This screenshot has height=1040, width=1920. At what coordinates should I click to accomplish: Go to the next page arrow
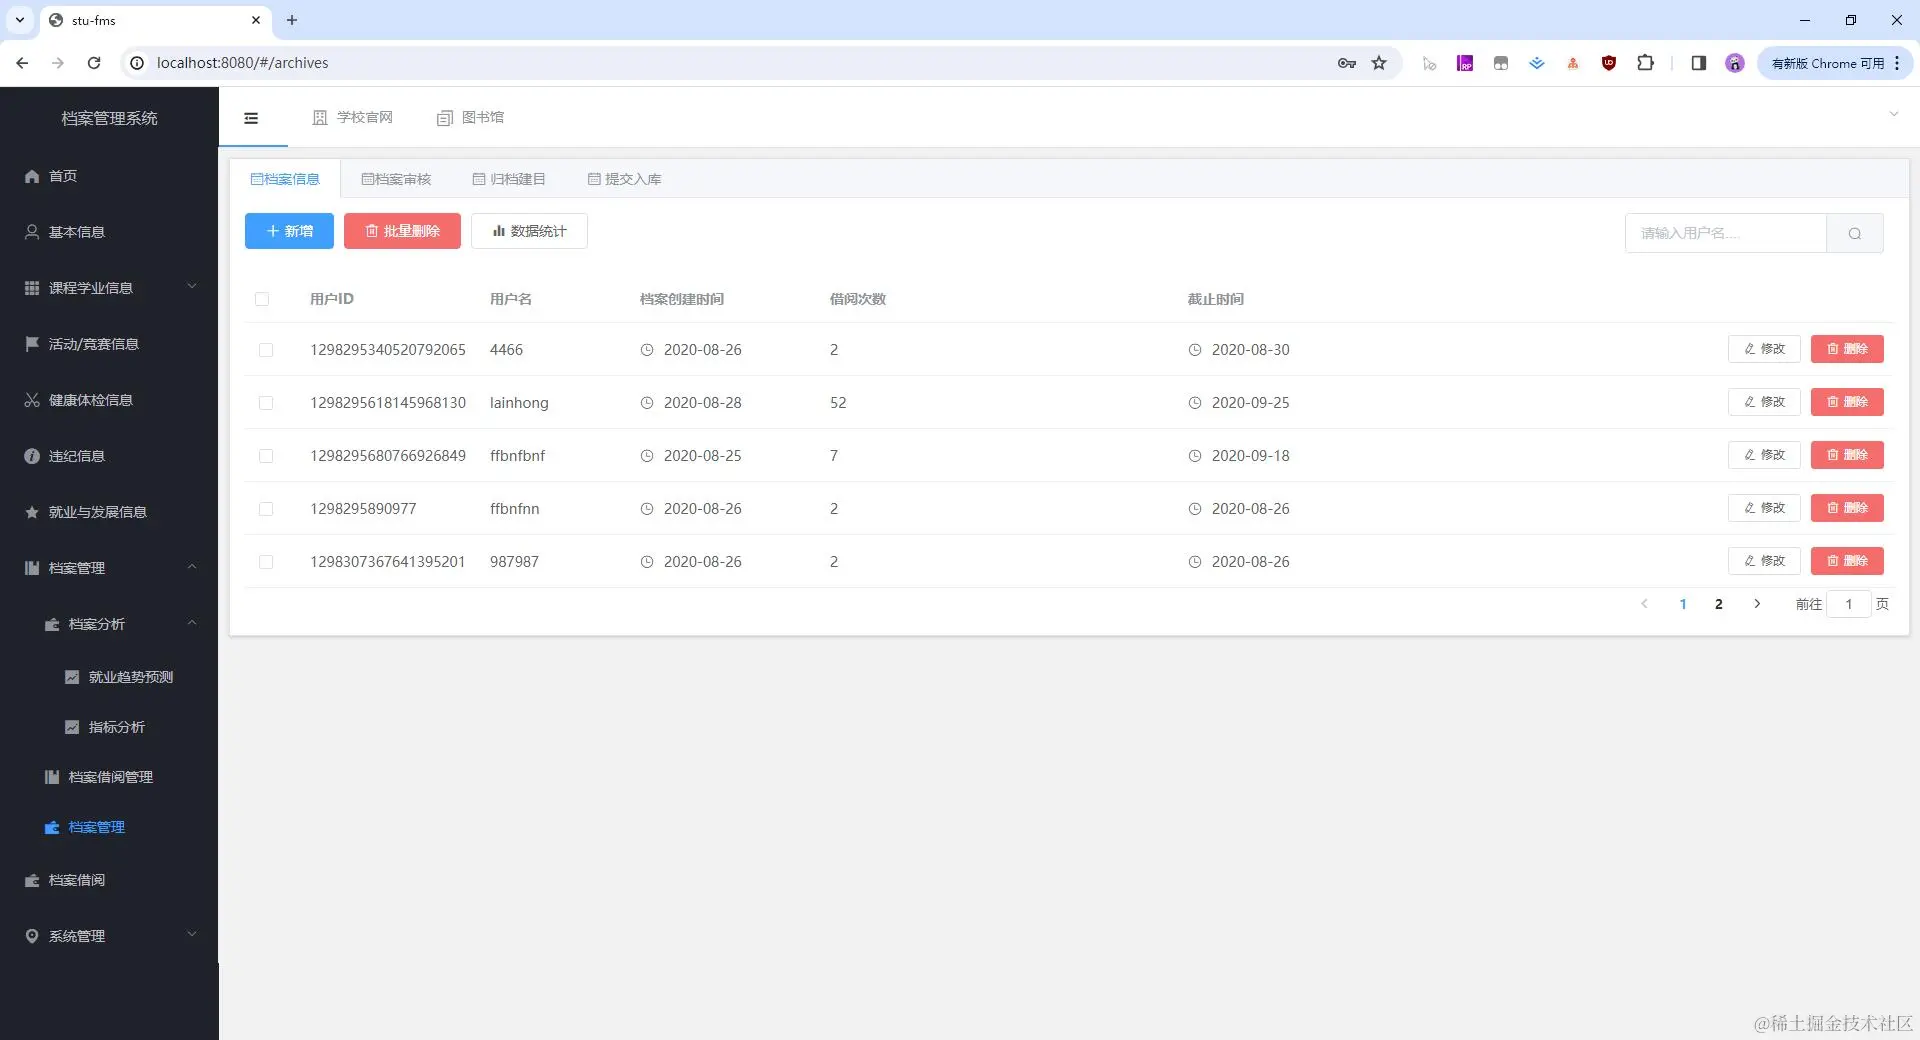click(1757, 604)
